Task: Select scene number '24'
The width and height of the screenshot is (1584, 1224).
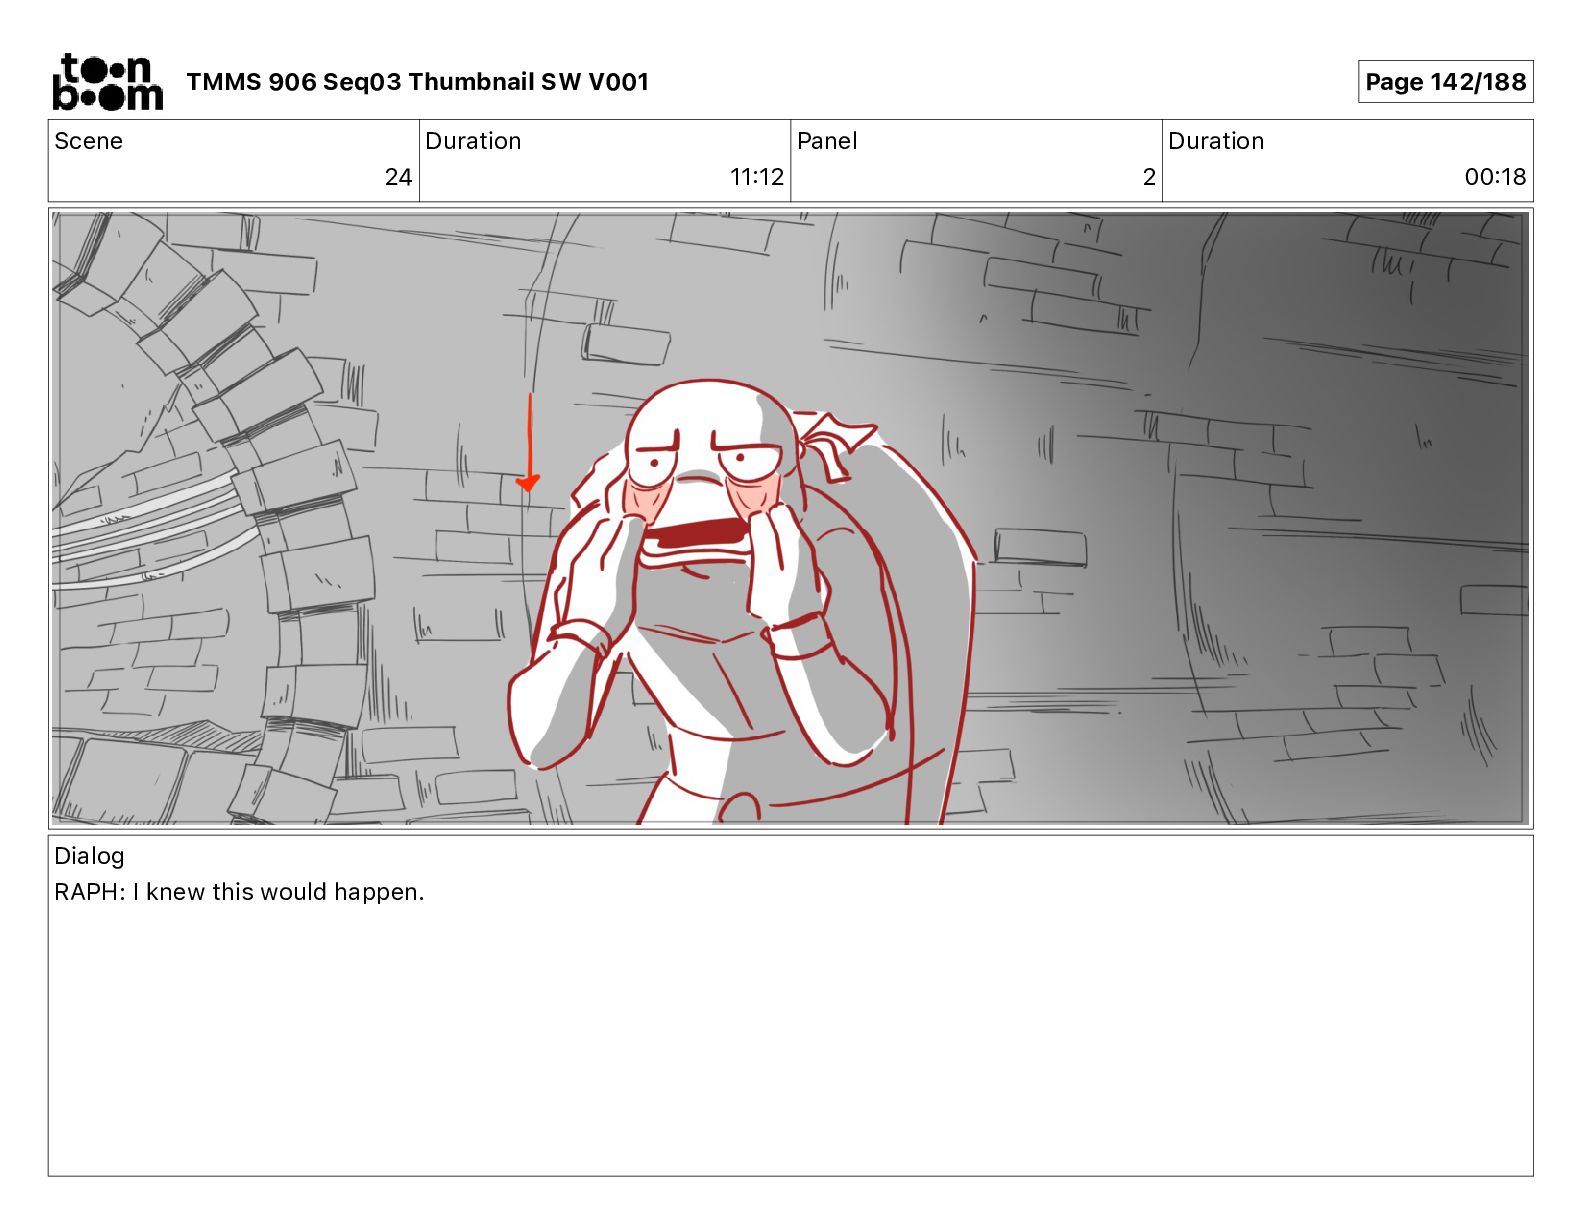Action: (398, 177)
